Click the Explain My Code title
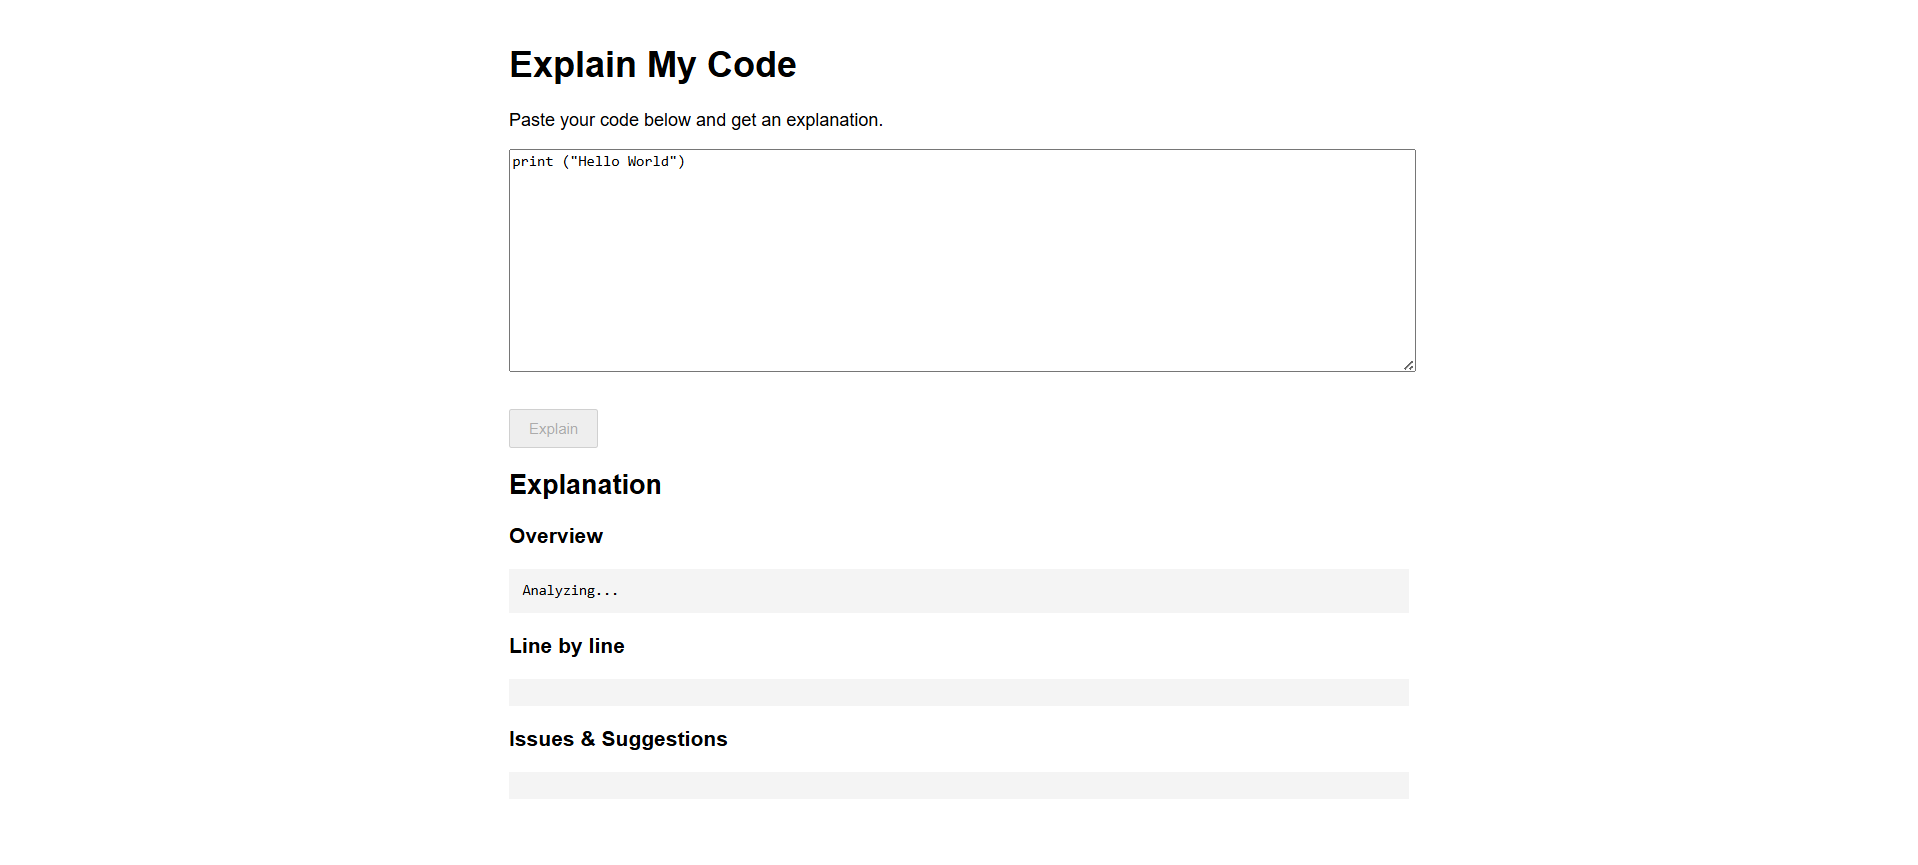This screenshot has width=1918, height=865. (x=652, y=65)
